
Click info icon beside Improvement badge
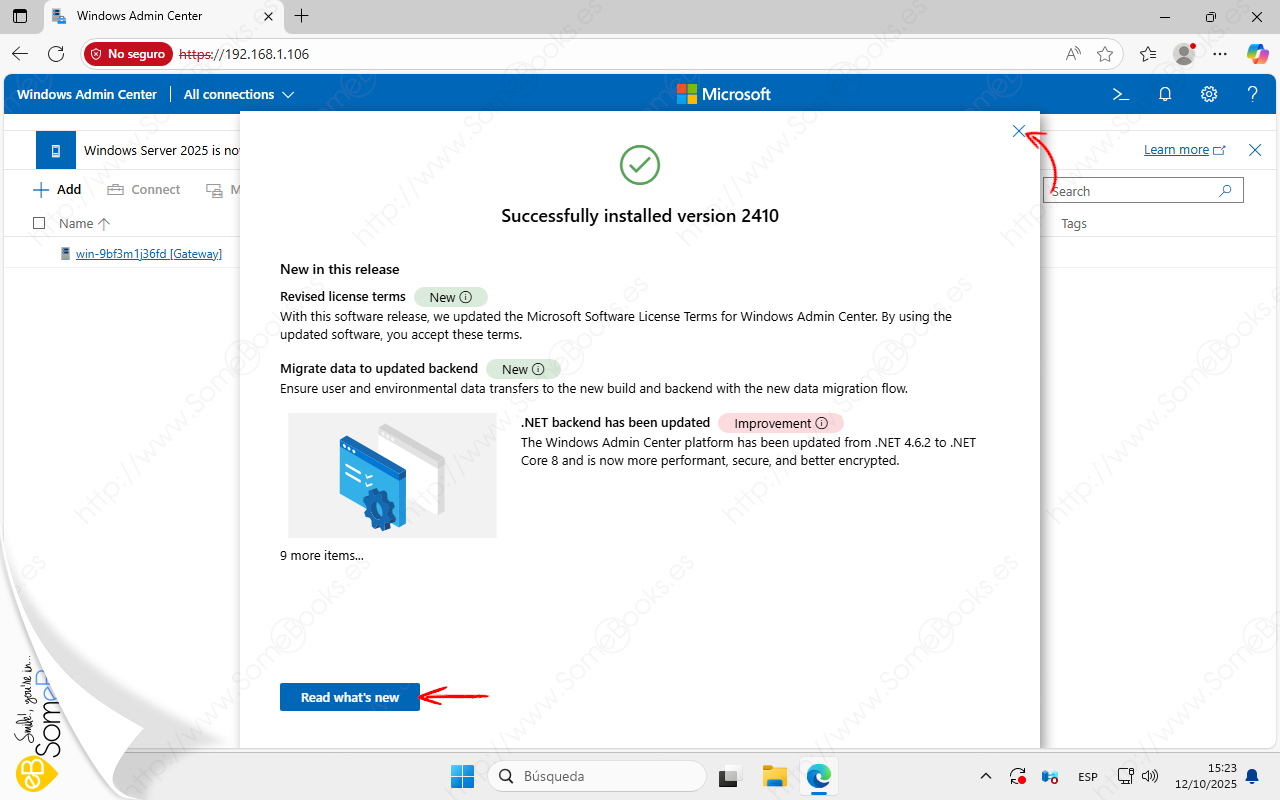pyautogui.click(x=822, y=423)
